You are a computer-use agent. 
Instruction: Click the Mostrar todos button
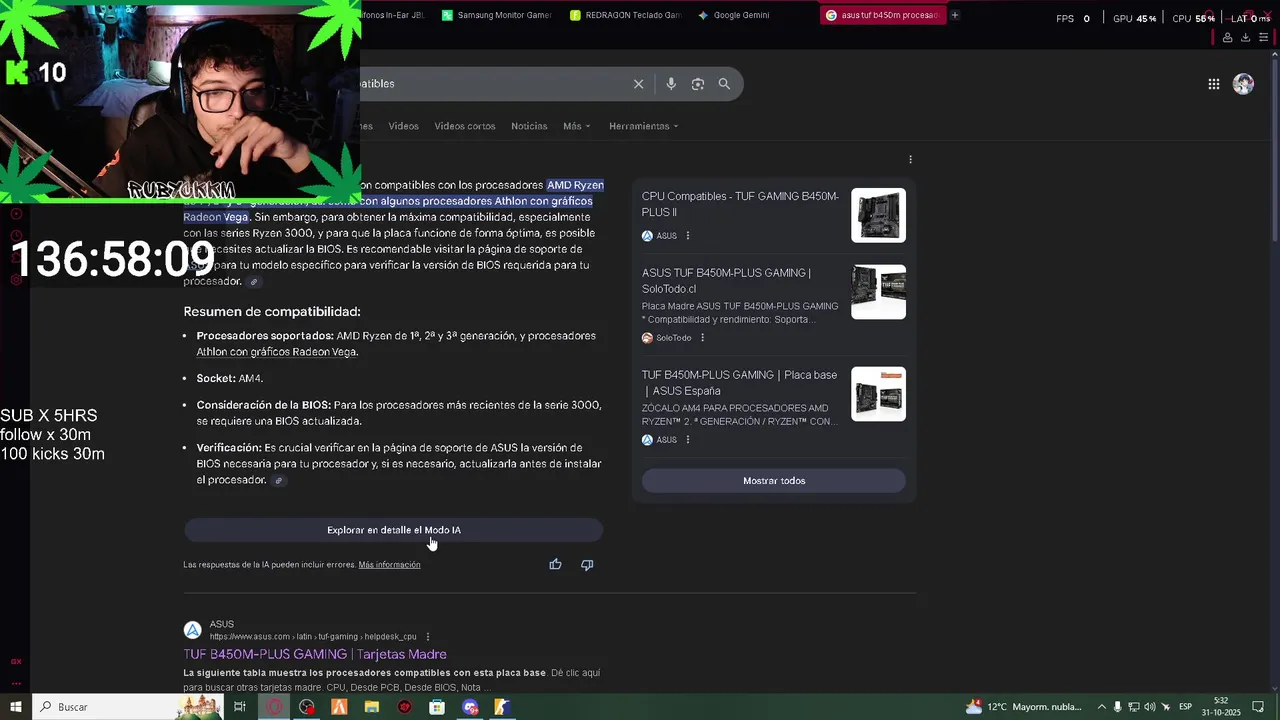click(x=774, y=481)
